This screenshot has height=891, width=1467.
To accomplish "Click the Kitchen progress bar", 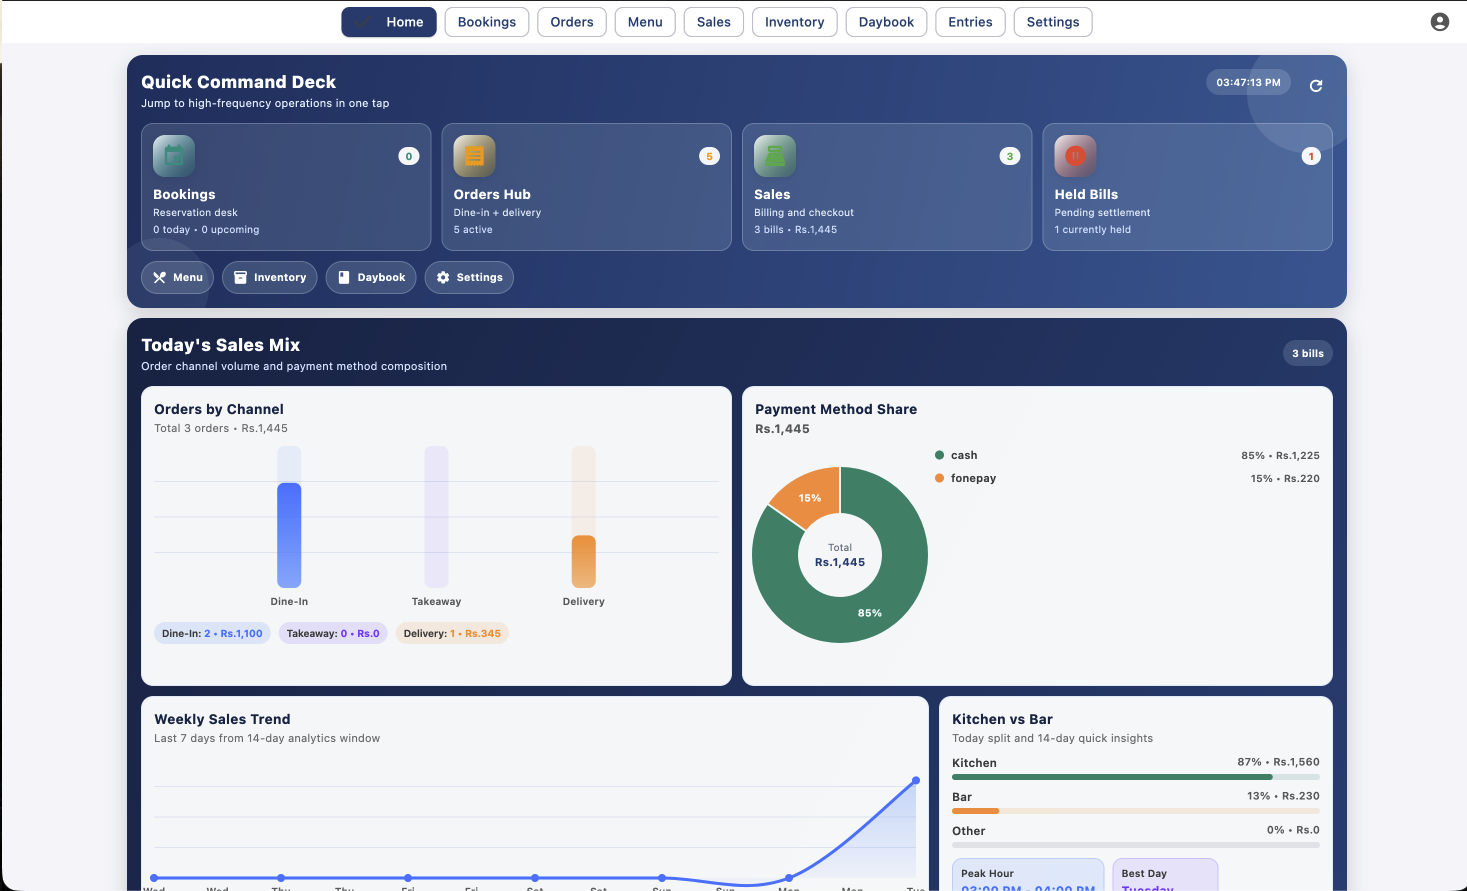I will [1136, 777].
